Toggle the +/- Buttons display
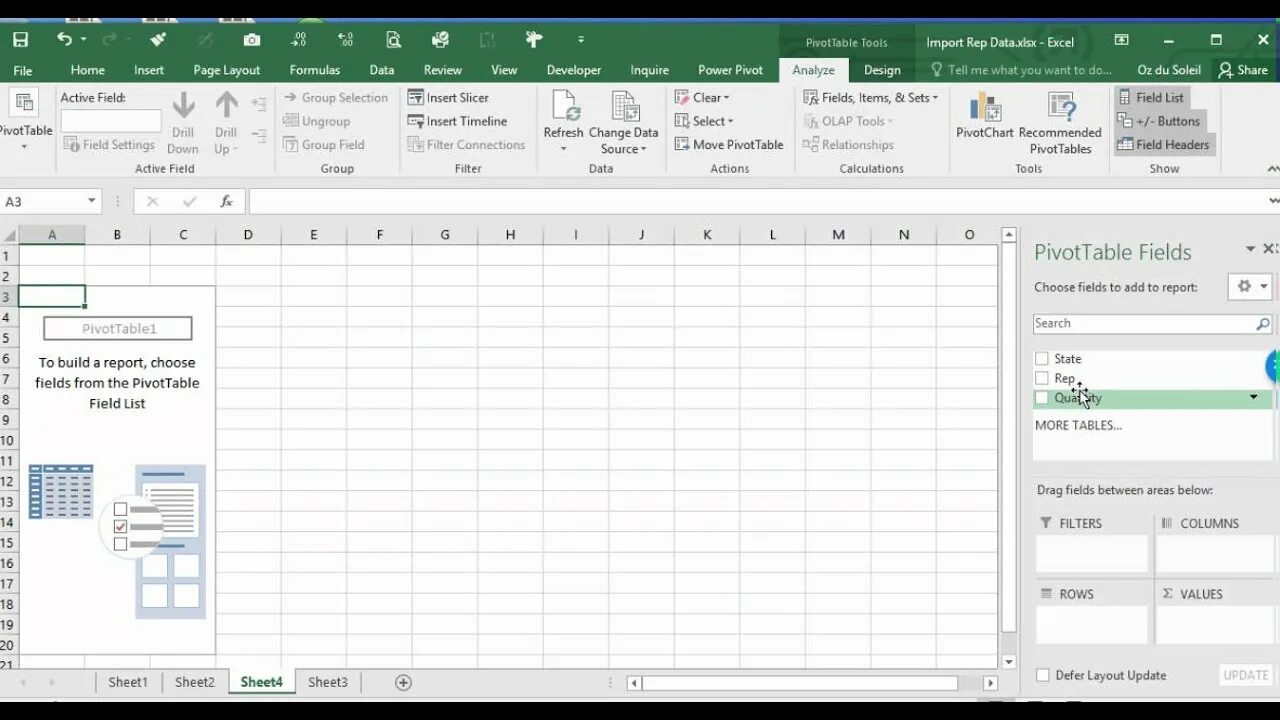The width and height of the screenshot is (1280, 720). click(1158, 121)
